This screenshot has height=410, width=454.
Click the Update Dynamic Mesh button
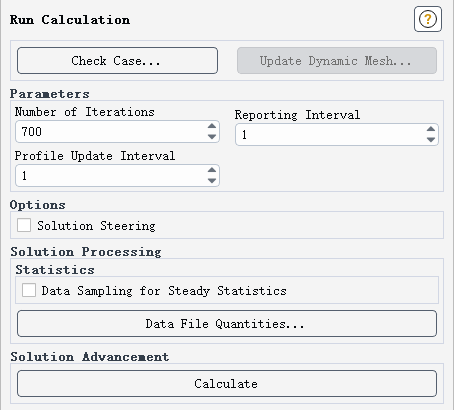coord(337,61)
